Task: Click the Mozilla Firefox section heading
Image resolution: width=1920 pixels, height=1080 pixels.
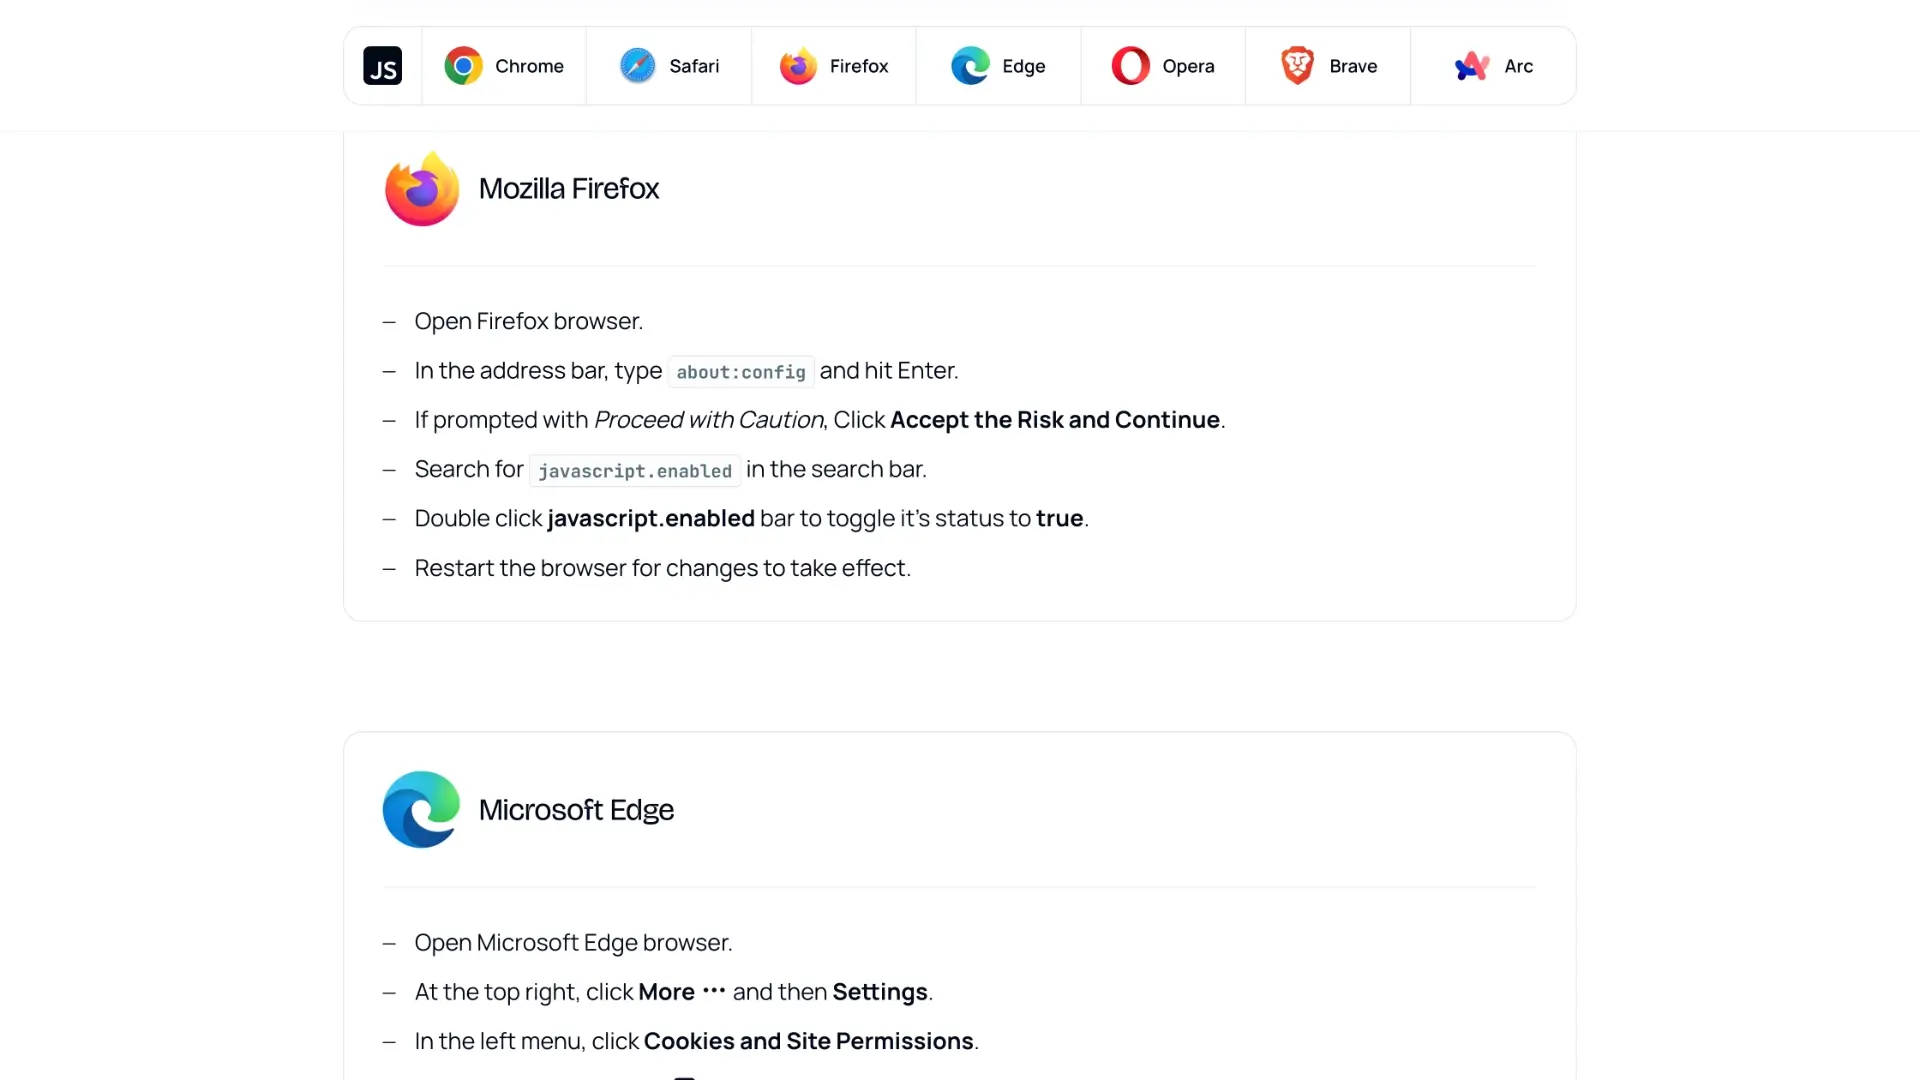Action: tap(569, 189)
